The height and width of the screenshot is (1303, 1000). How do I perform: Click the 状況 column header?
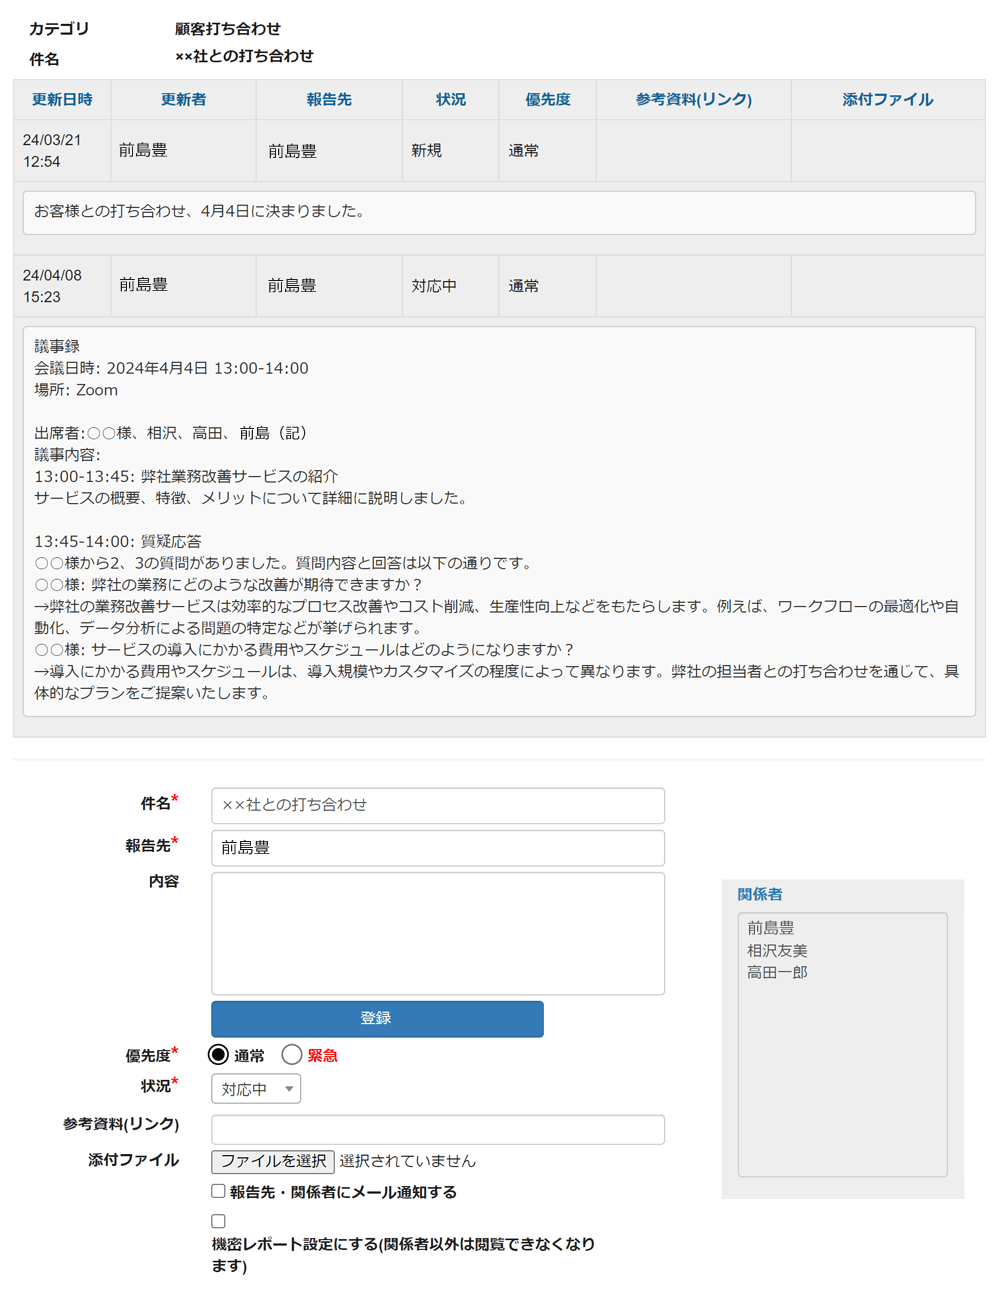(x=451, y=100)
